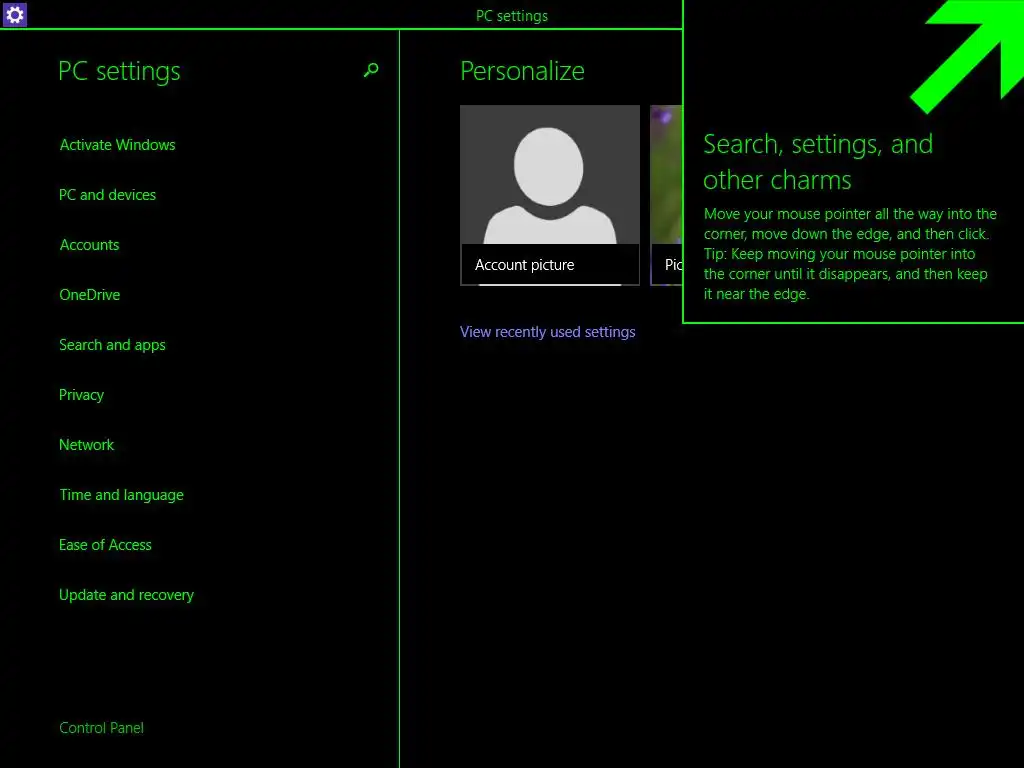The height and width of the screenshot is (768, 1024).
Task: Open the Account picture tile
Action: pos(550,195)
